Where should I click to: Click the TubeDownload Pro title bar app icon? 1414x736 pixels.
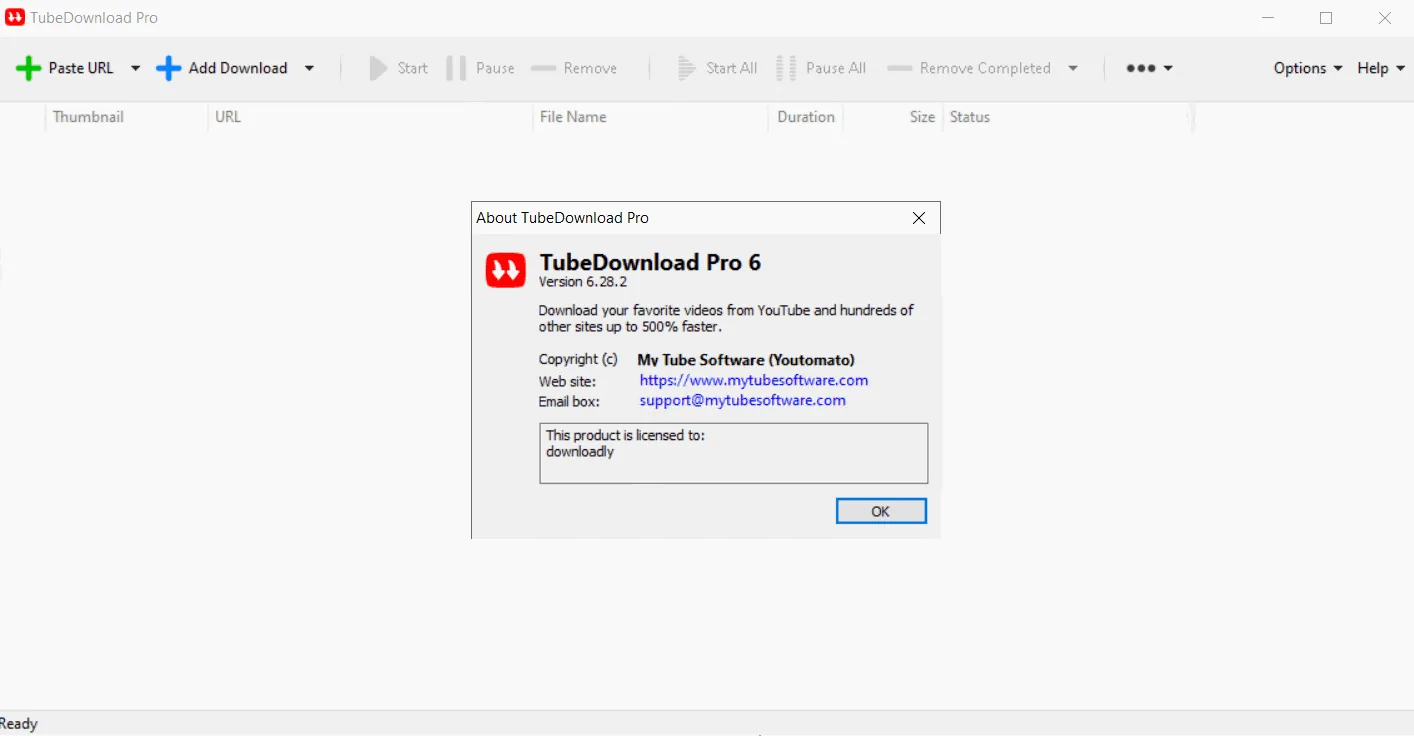[15, 17]
